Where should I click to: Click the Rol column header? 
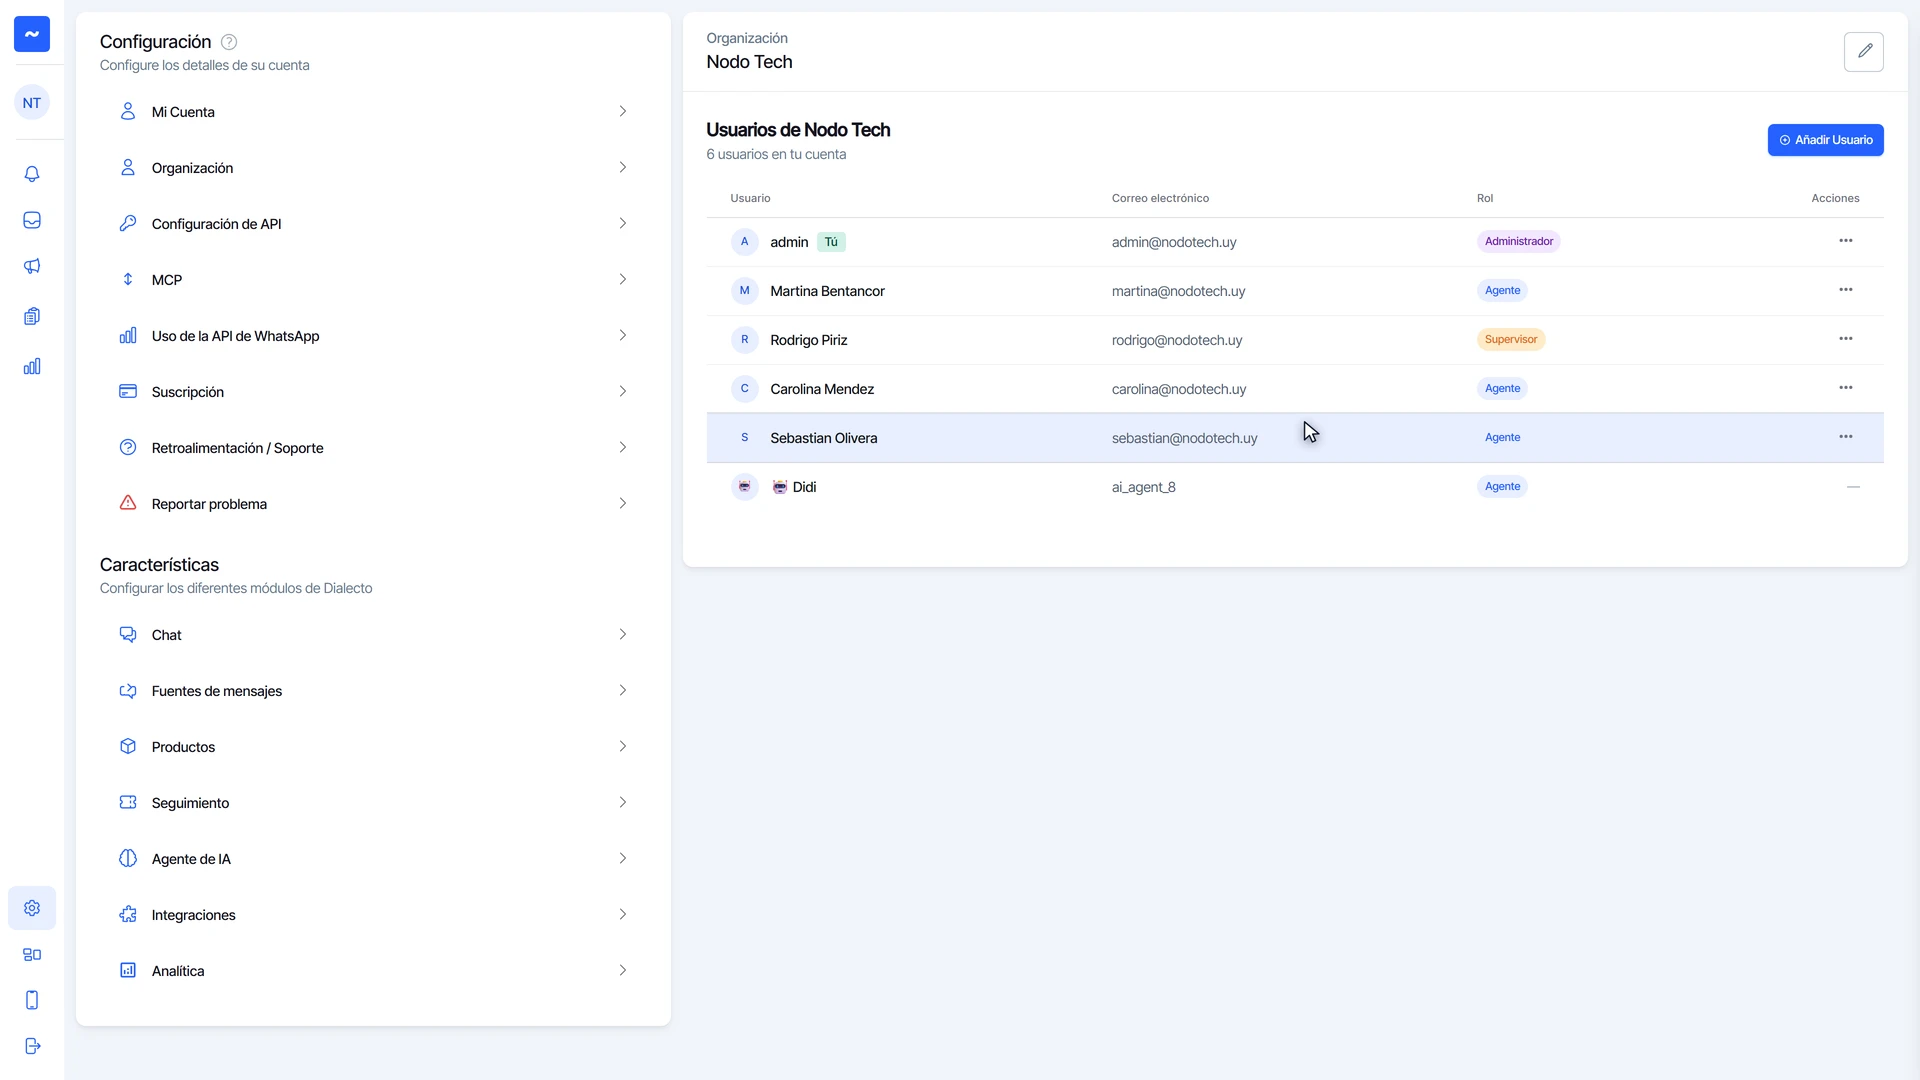click(x=1485, y=198)
